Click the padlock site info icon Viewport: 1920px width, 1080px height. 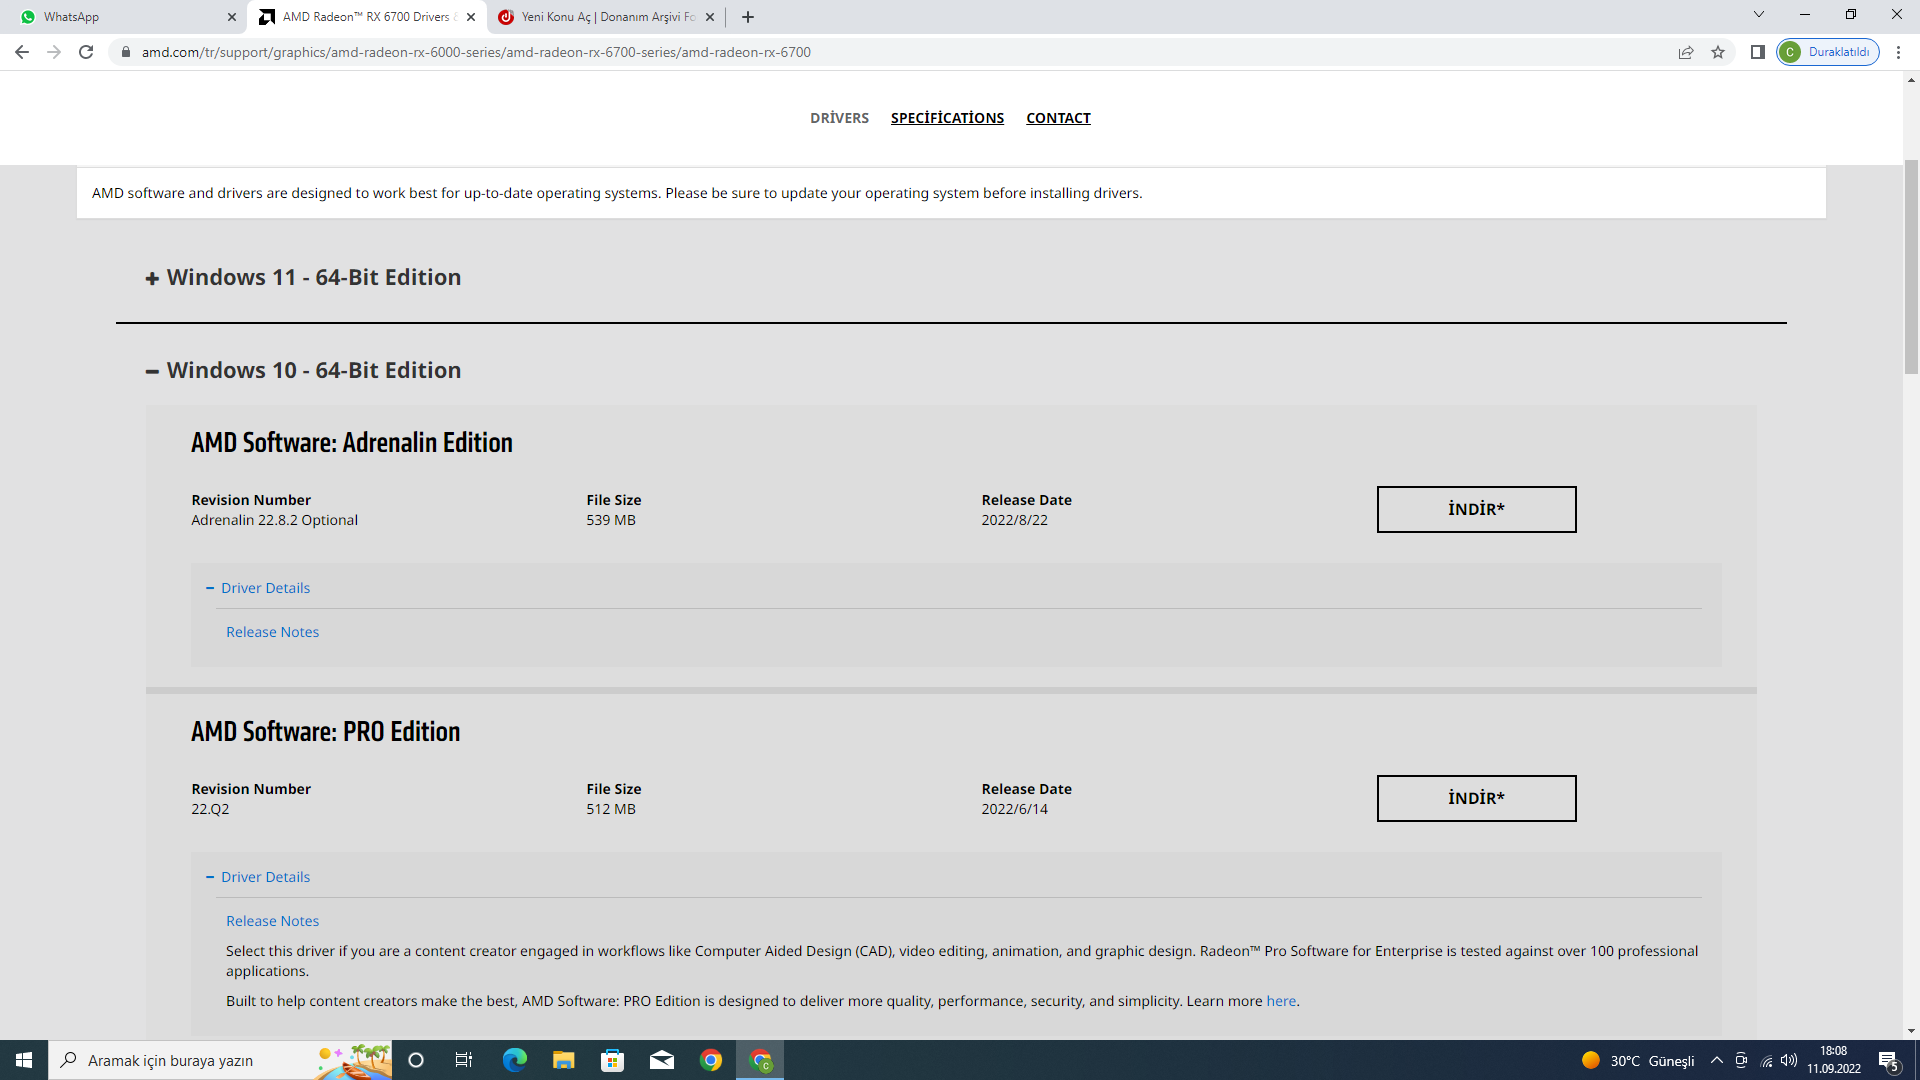click(x=126, y=52)
